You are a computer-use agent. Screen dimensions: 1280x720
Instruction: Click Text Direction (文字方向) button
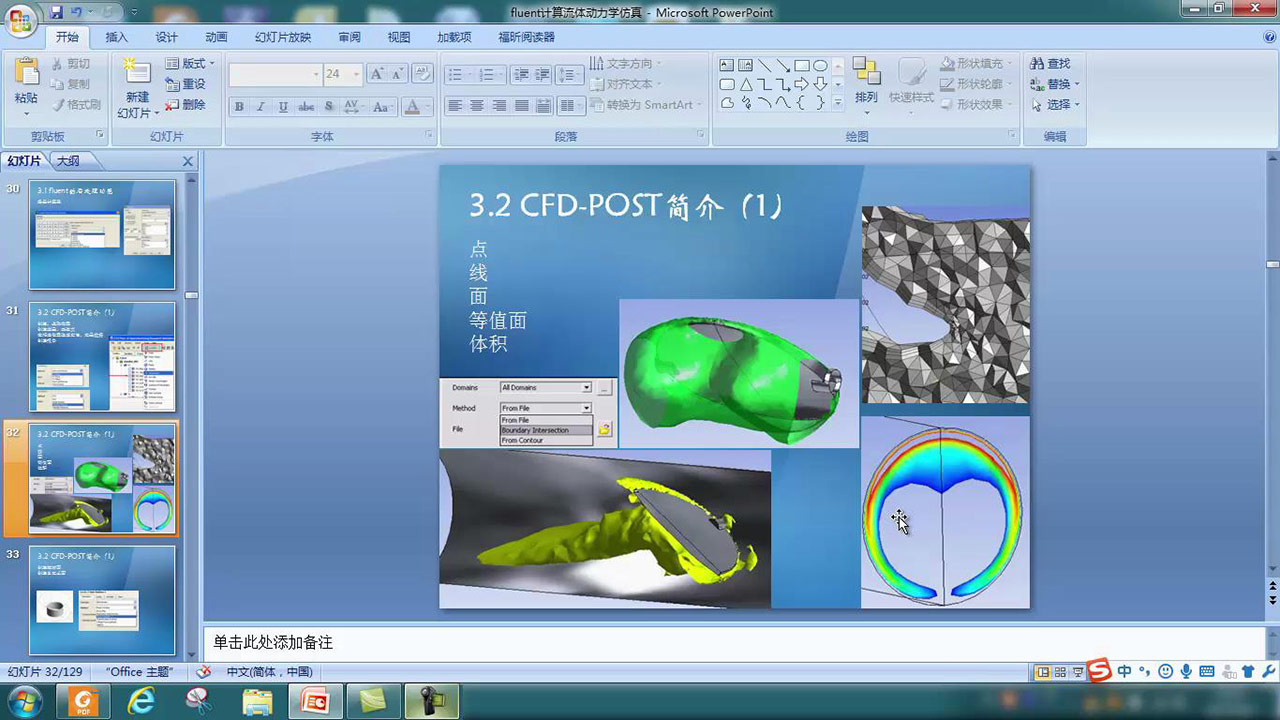(626, 64)
